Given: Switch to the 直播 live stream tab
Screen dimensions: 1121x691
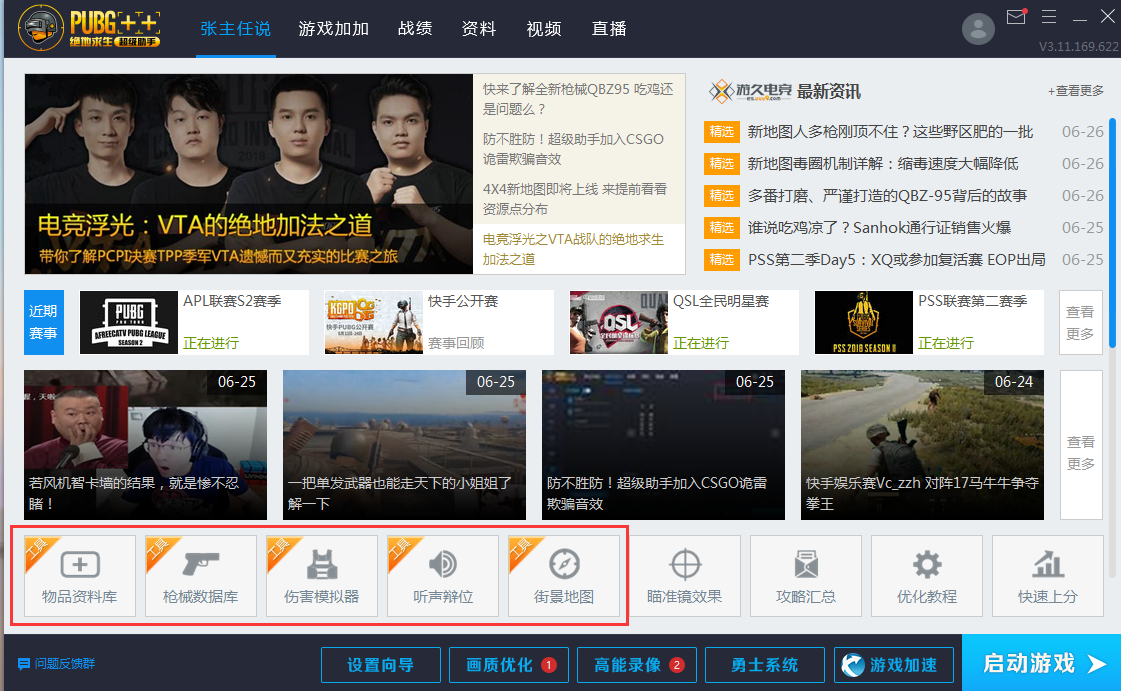Looking at the screenshot, I should click(609, 29).
